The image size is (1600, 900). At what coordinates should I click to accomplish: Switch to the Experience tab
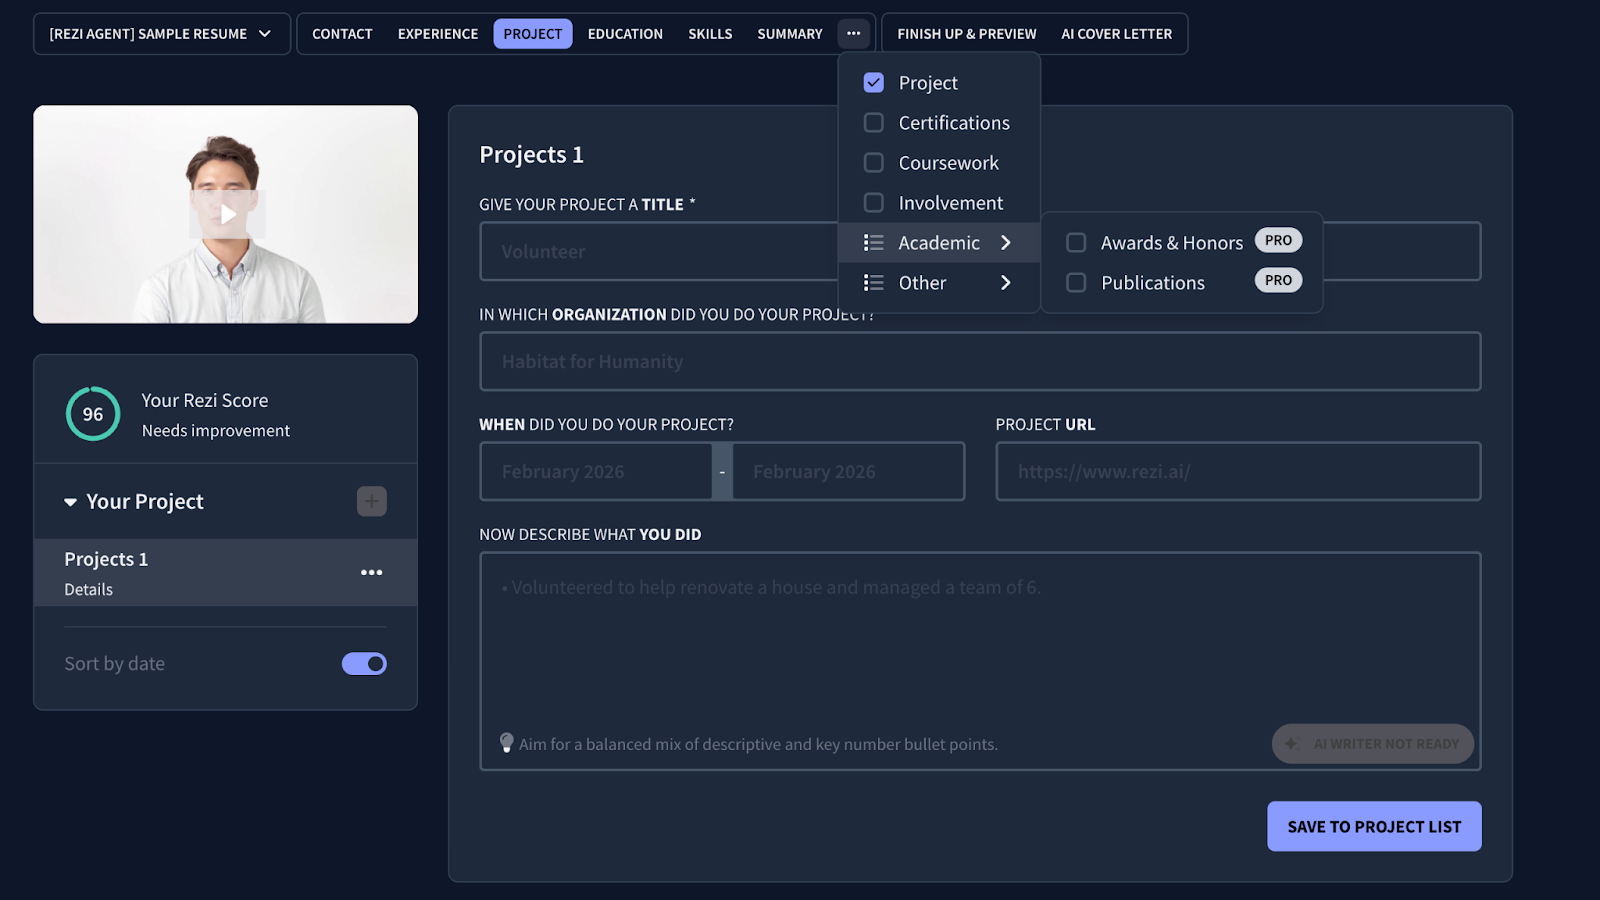tap(438, 34)
